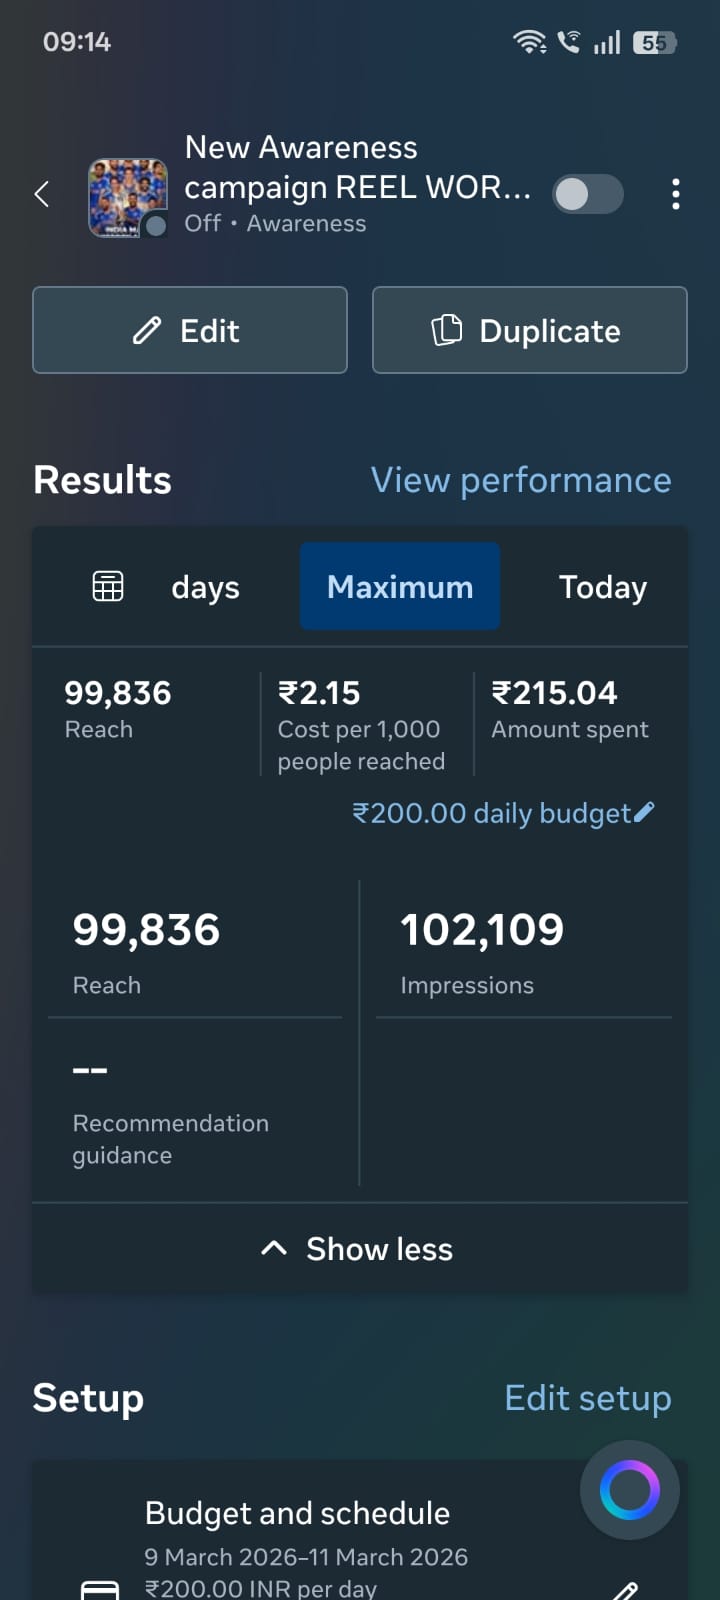
Task: Tap the ₹200.00 daily budget link
Action: [492, 813]
